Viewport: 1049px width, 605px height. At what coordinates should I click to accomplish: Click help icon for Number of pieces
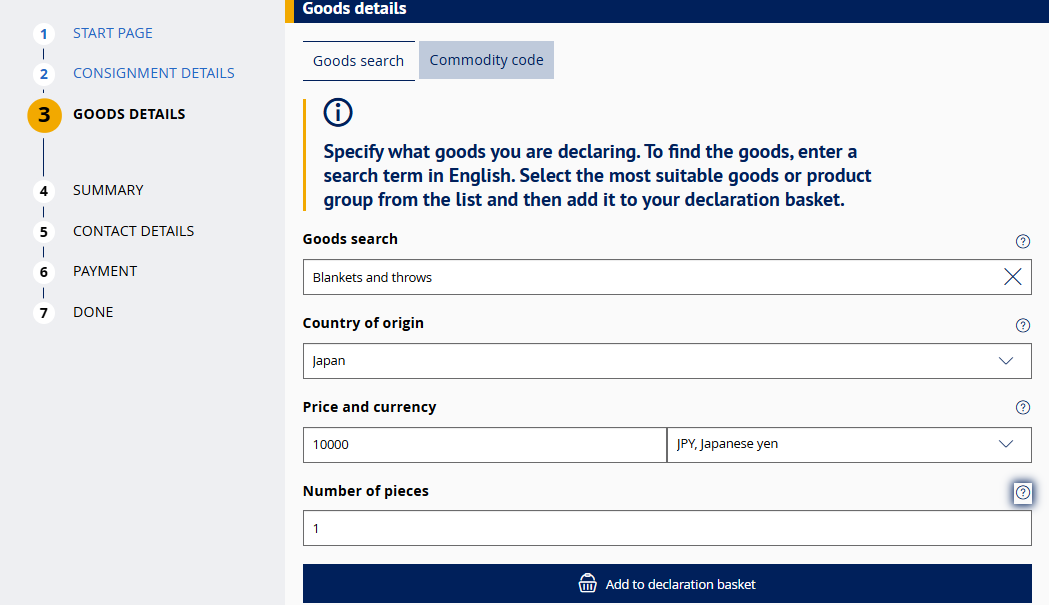pyautogui.click(x=1022, y=492)
